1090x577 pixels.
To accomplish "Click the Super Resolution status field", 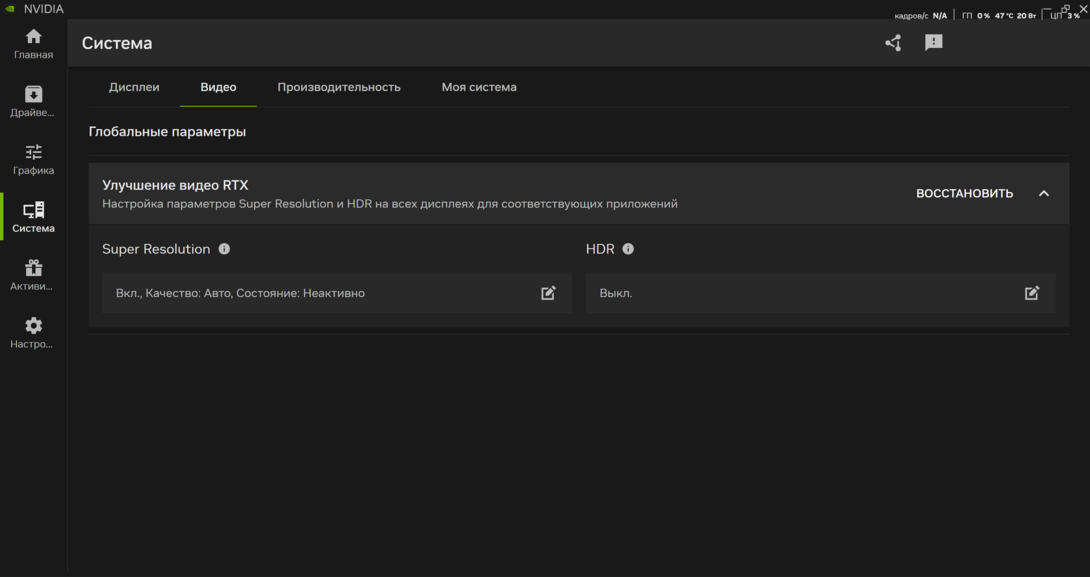I will (x=336, y=293).
